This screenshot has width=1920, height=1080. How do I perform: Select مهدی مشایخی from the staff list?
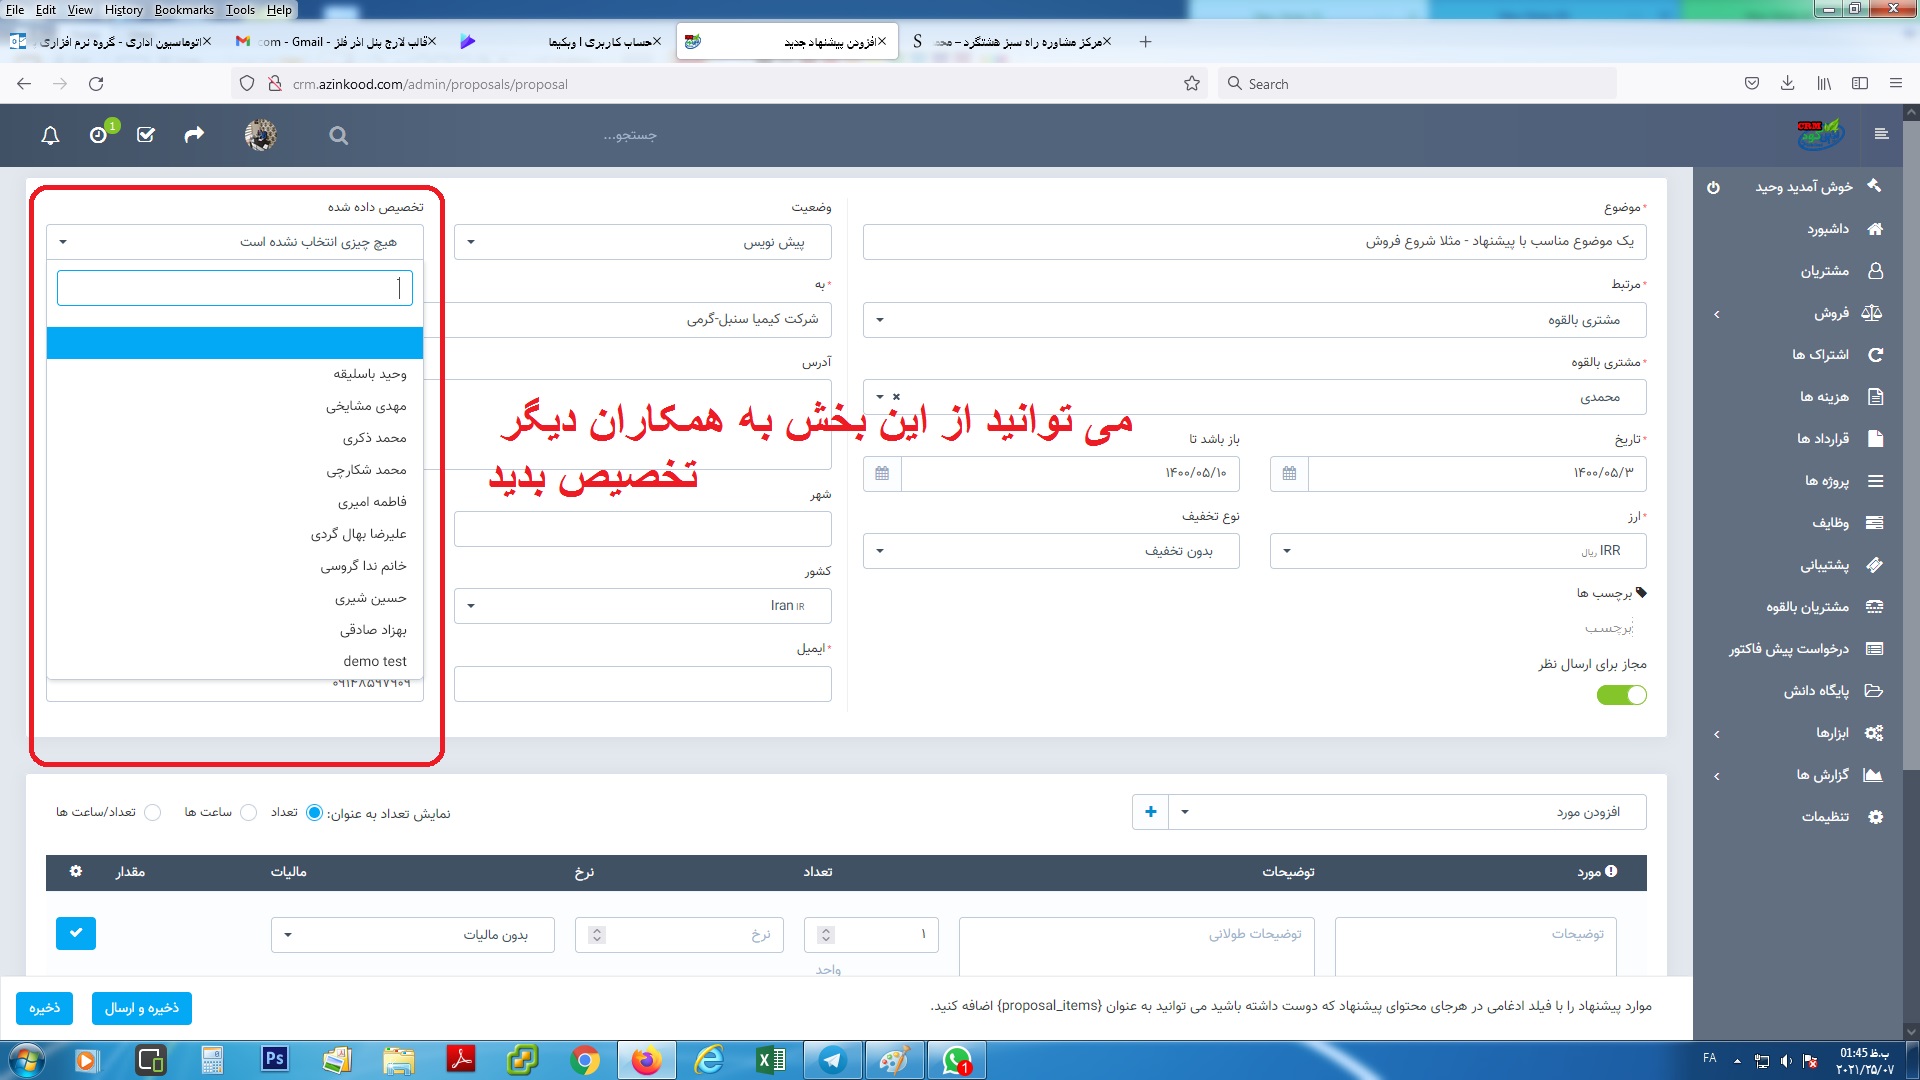point(235,406)
